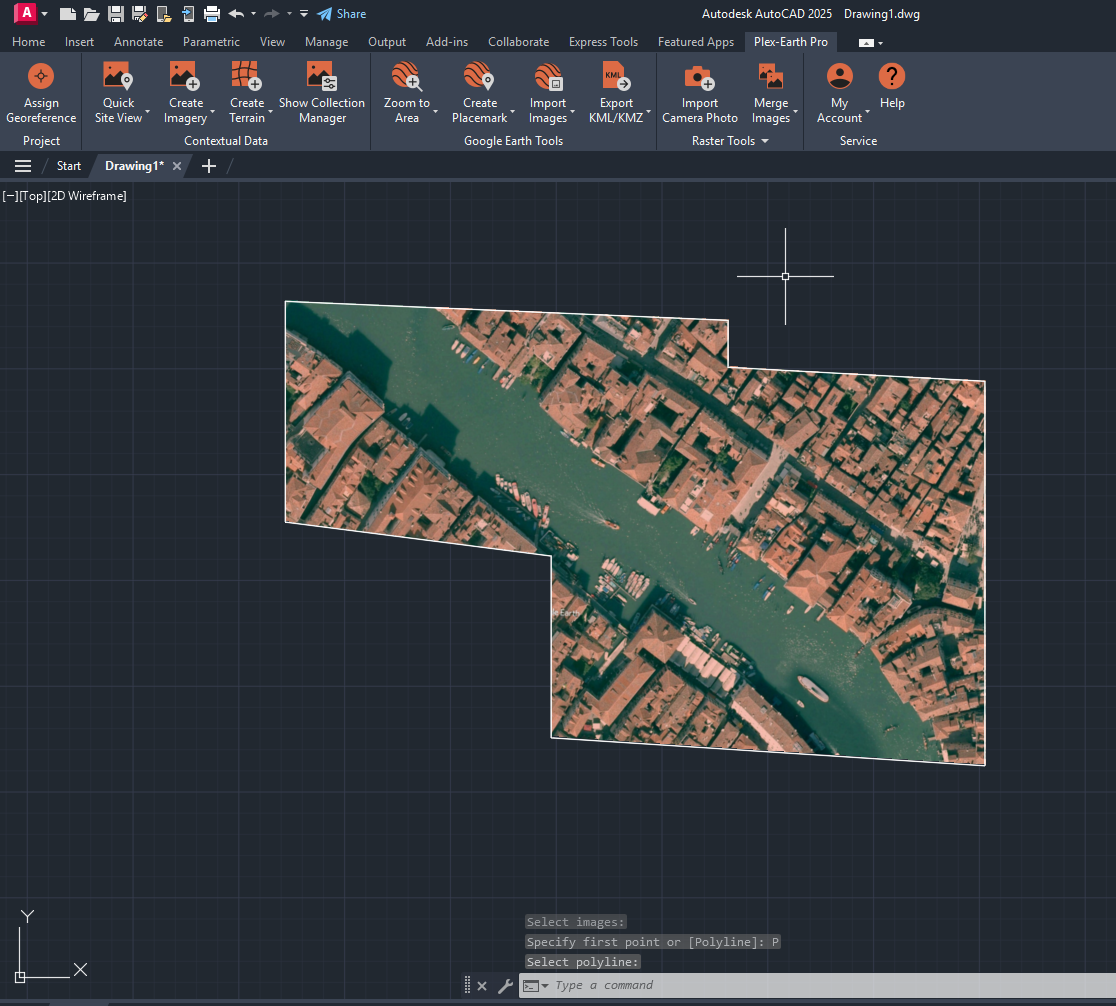Select the Plex-Earth Pro ribbon tab
The image size is (1116, 1006).
pos(791,42)
